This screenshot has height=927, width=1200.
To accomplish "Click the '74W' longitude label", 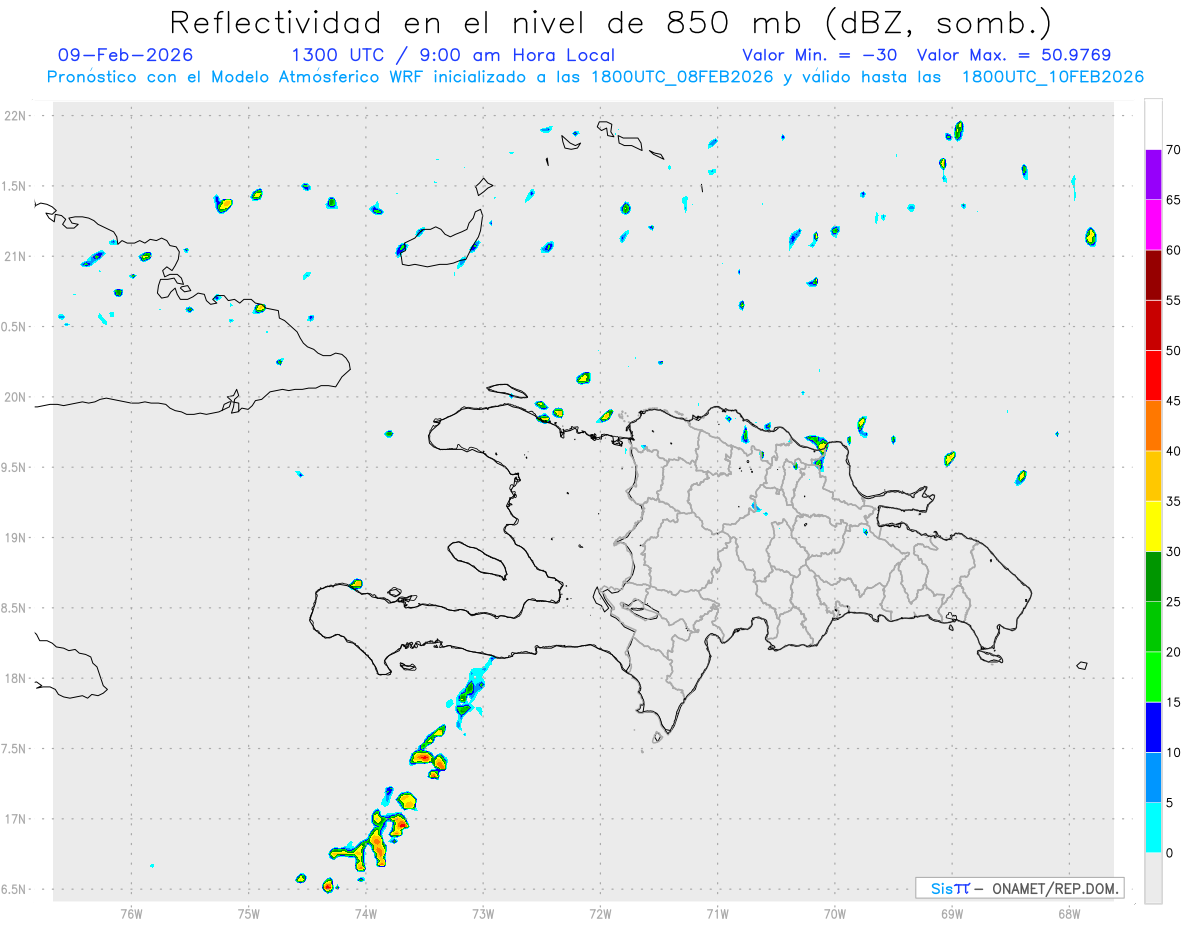I will pos(366,912).
